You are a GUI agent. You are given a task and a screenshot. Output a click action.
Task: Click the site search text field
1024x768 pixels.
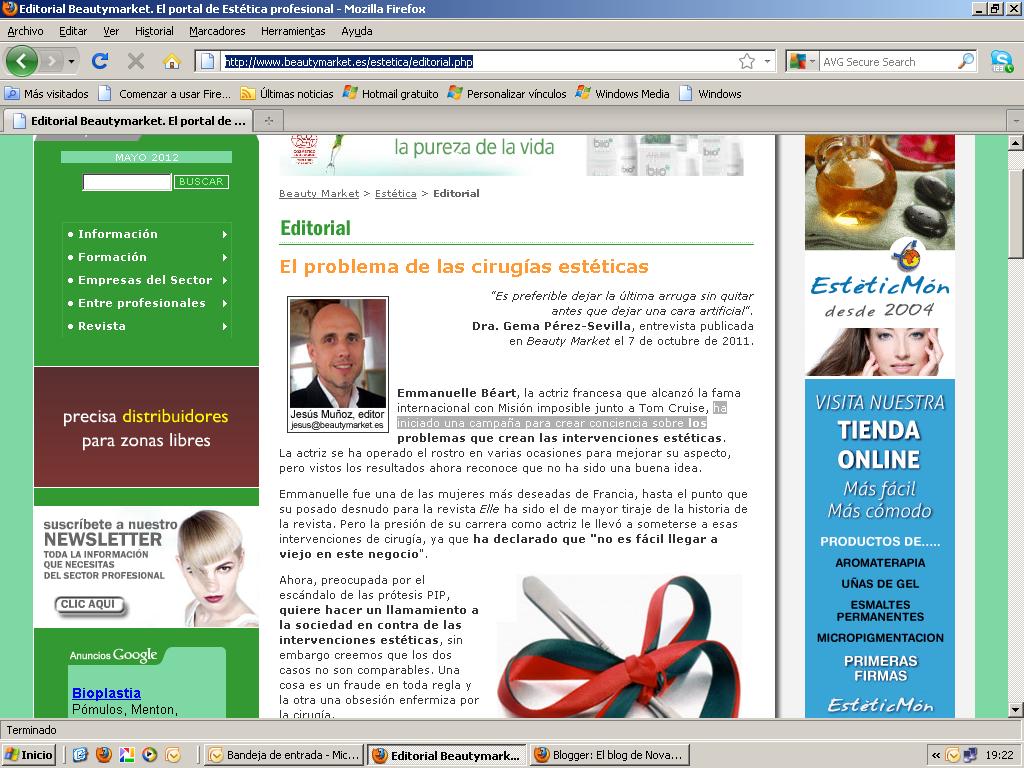pyautogui.click(x=127, y=182)
